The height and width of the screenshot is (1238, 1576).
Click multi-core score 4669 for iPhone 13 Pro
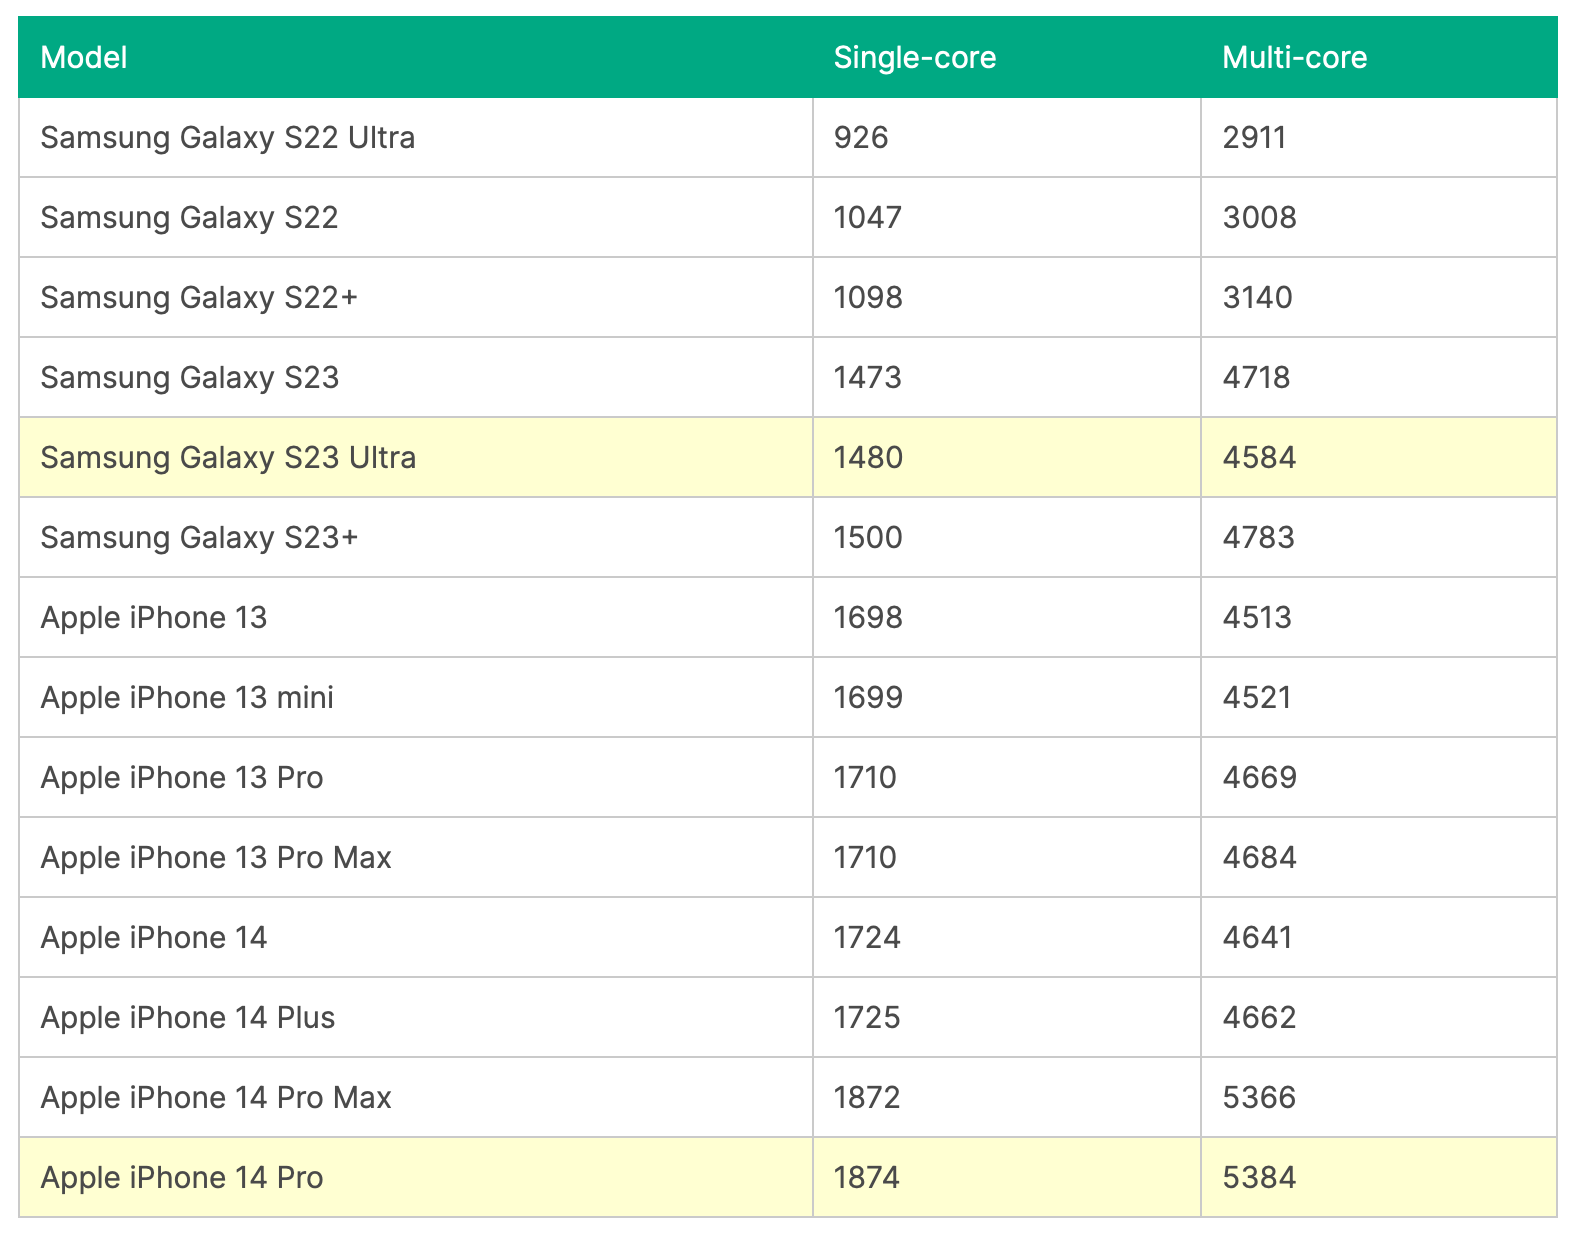pos(1259,778)
